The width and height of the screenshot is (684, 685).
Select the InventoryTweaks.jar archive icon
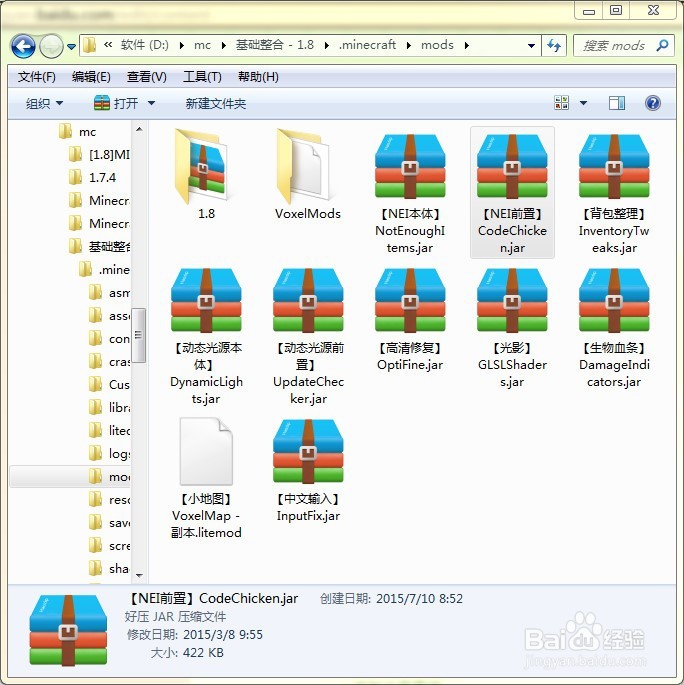pyautogui.click(x=614, y=166)
